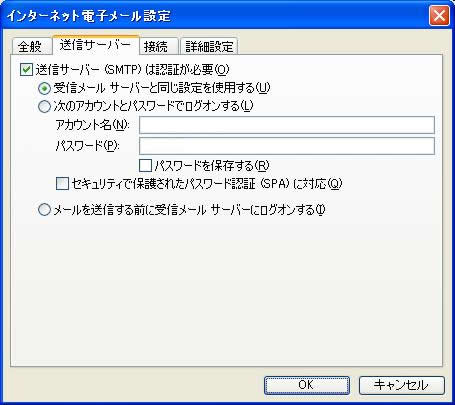
Task: Open the 接続 tab
Action: click(x=157, y=46)
